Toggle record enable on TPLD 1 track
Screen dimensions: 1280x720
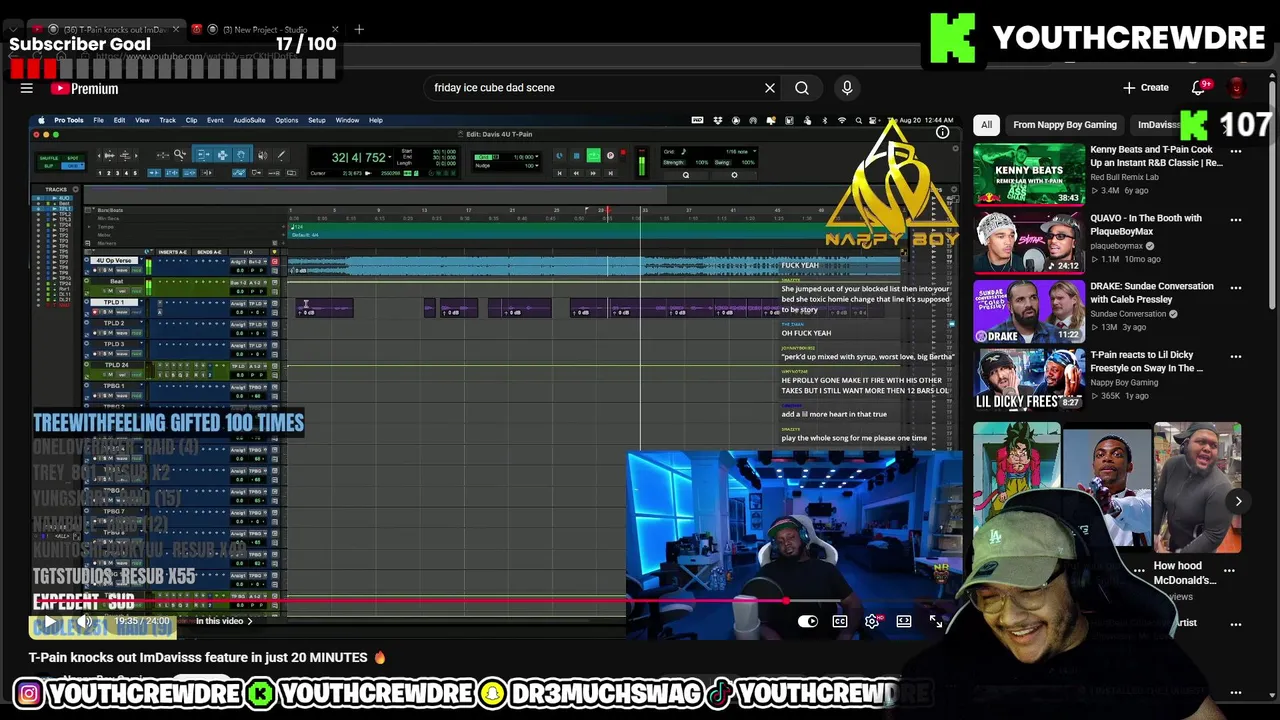[95, 312]
